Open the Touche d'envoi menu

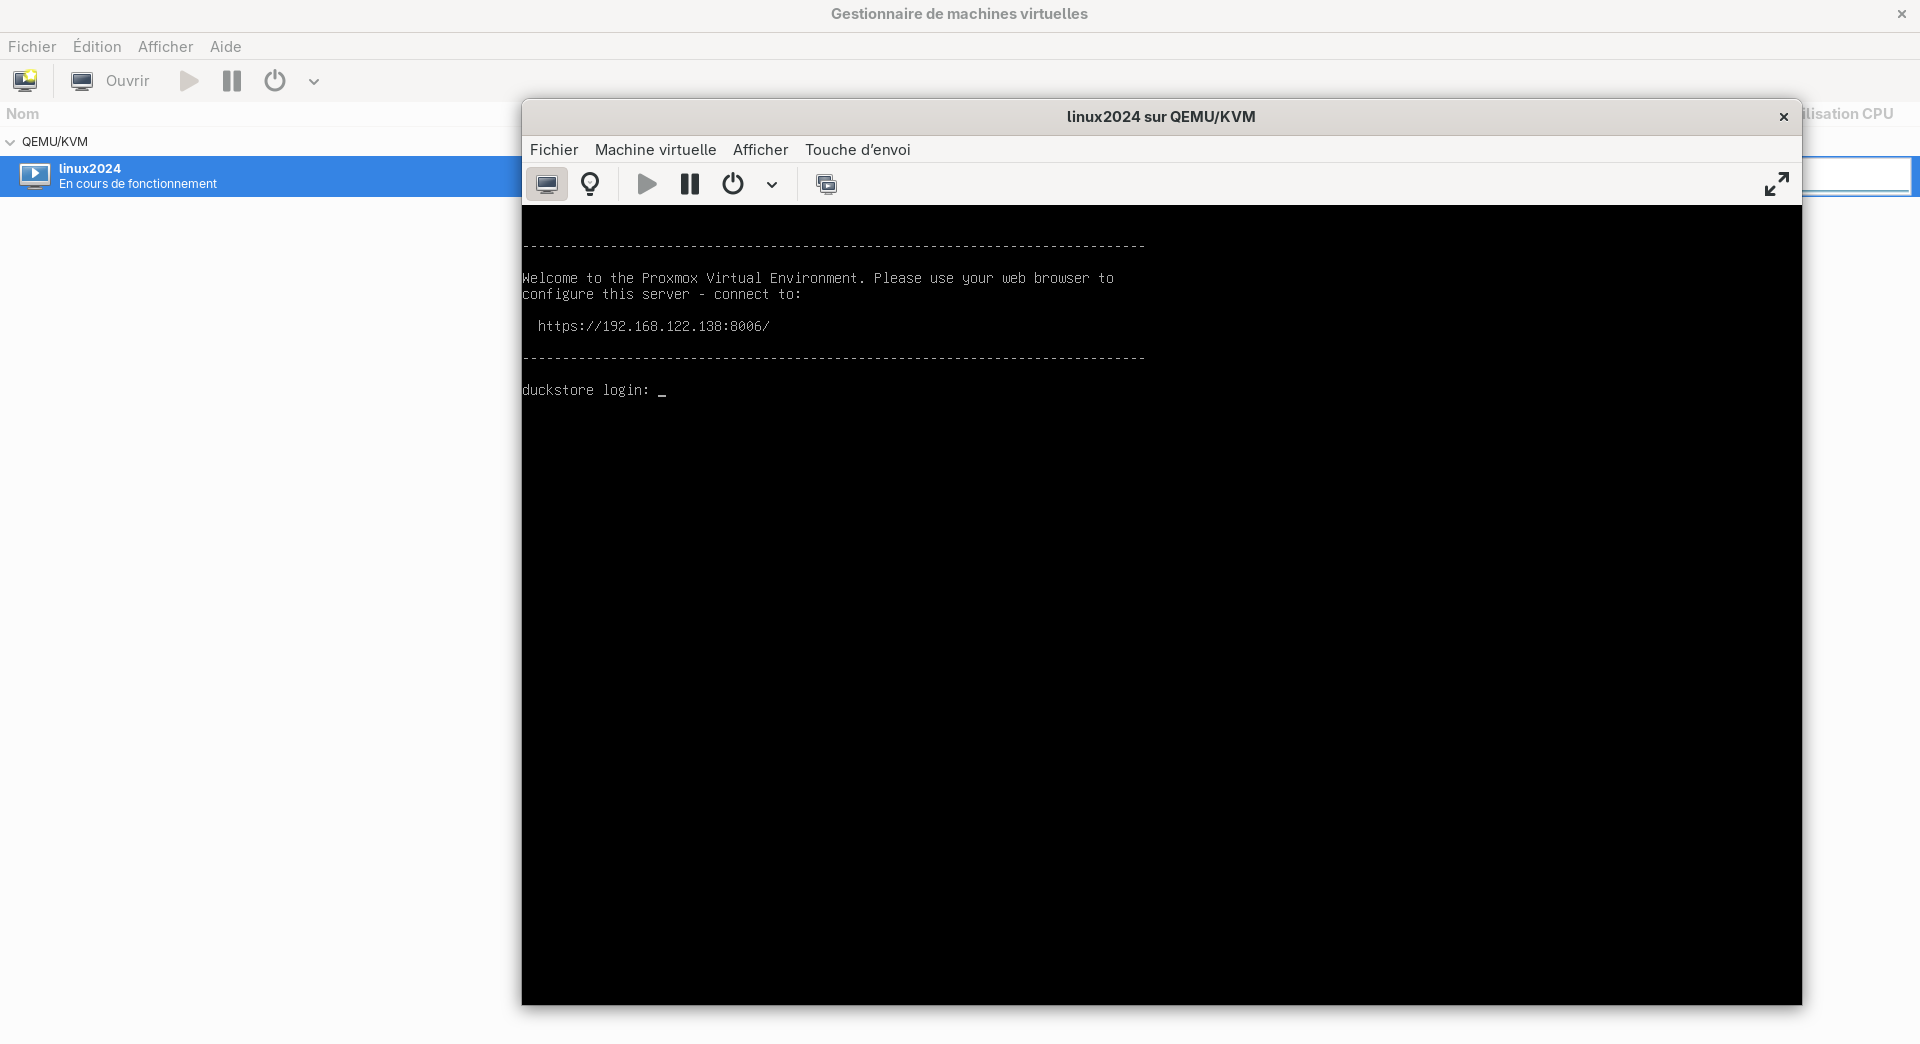pos(857,150)
